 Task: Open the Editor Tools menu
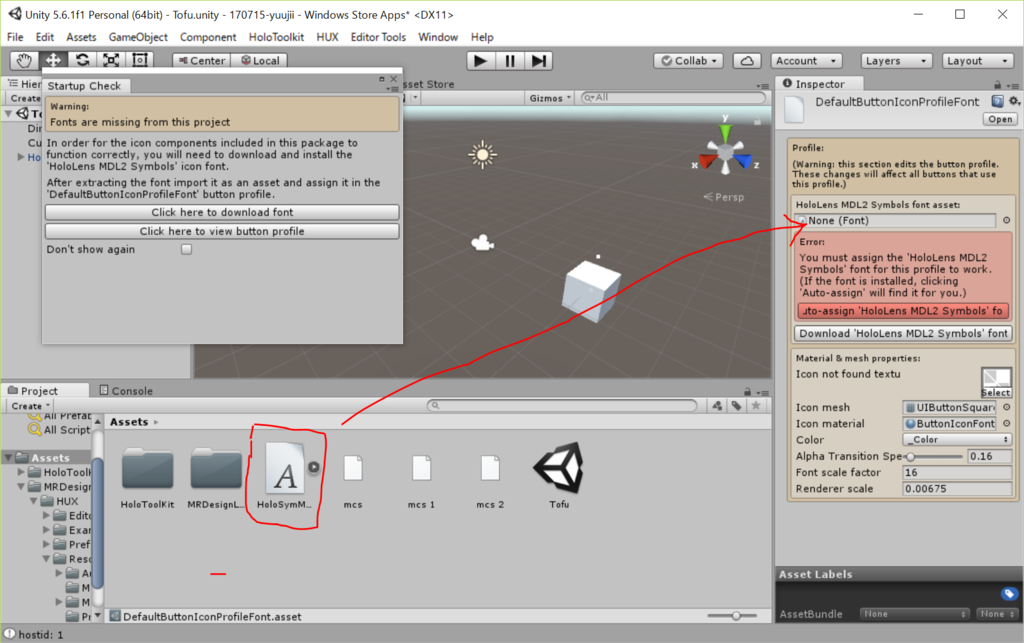point(378,37)
